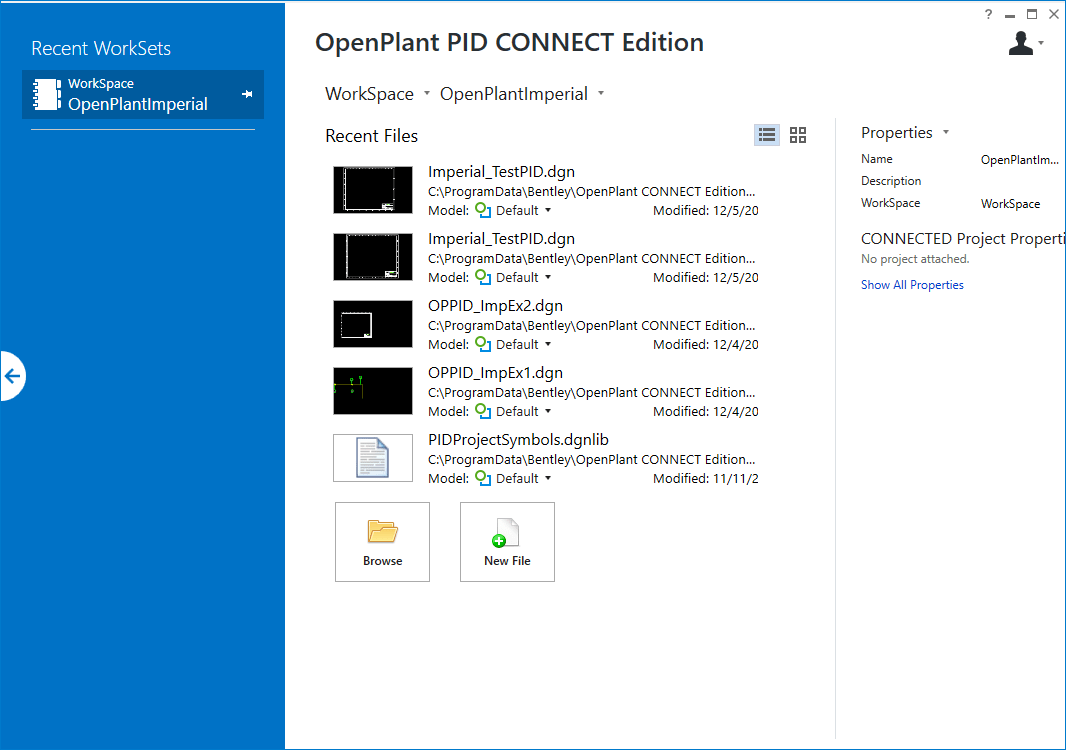Open OPPID_ImpEx2.dgn thumbnail

tap(373, 324)
